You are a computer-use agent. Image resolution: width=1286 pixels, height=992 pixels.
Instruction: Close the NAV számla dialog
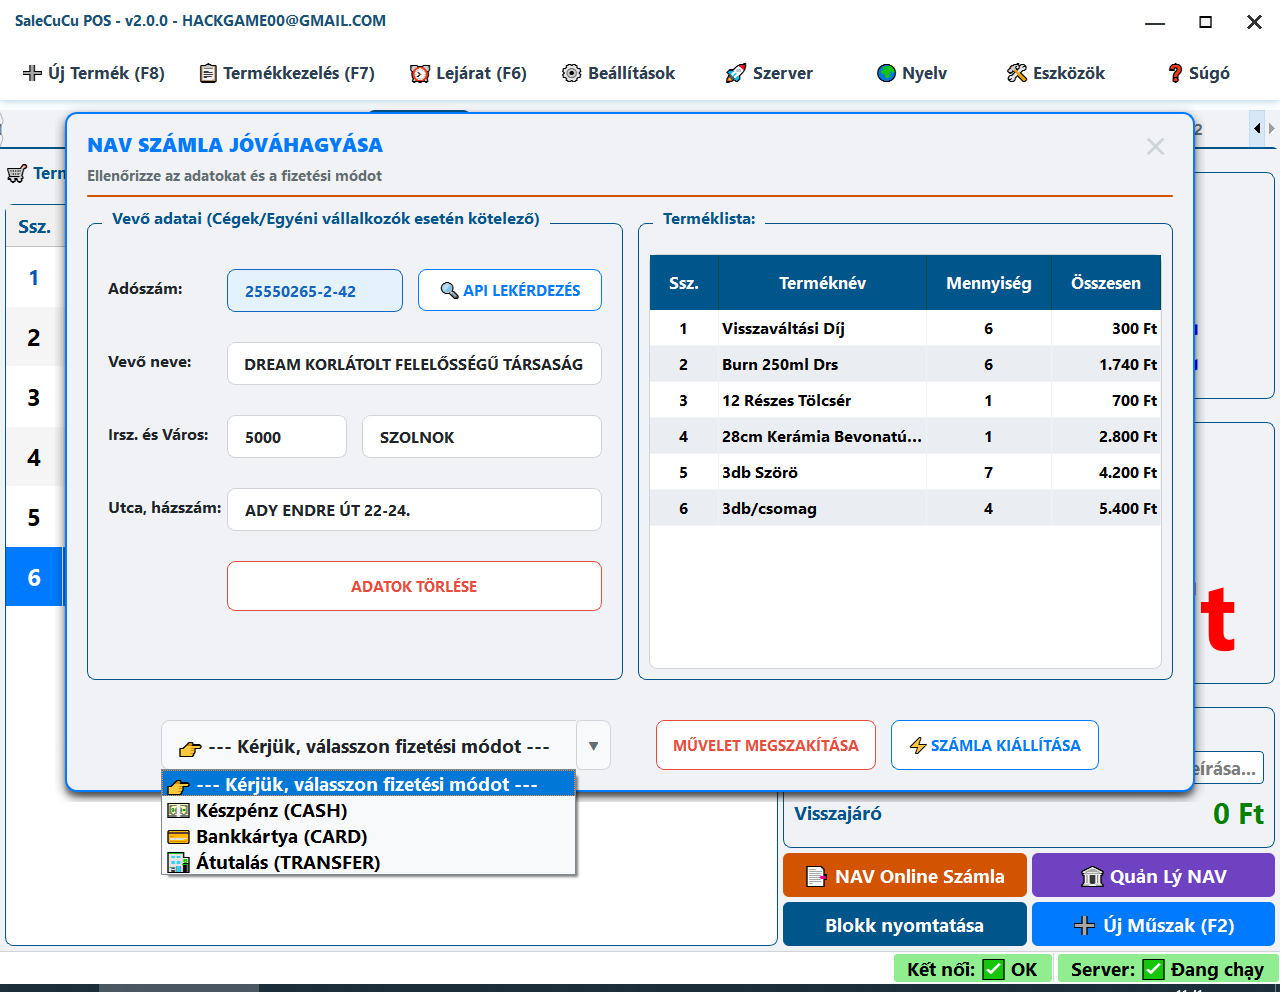1155,147
